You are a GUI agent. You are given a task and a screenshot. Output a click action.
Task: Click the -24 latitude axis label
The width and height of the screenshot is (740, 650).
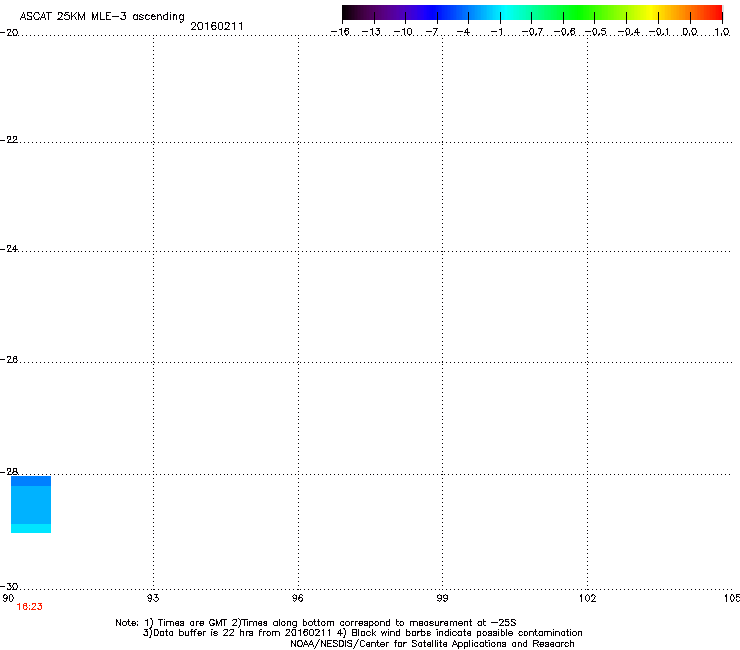(9, 249)
